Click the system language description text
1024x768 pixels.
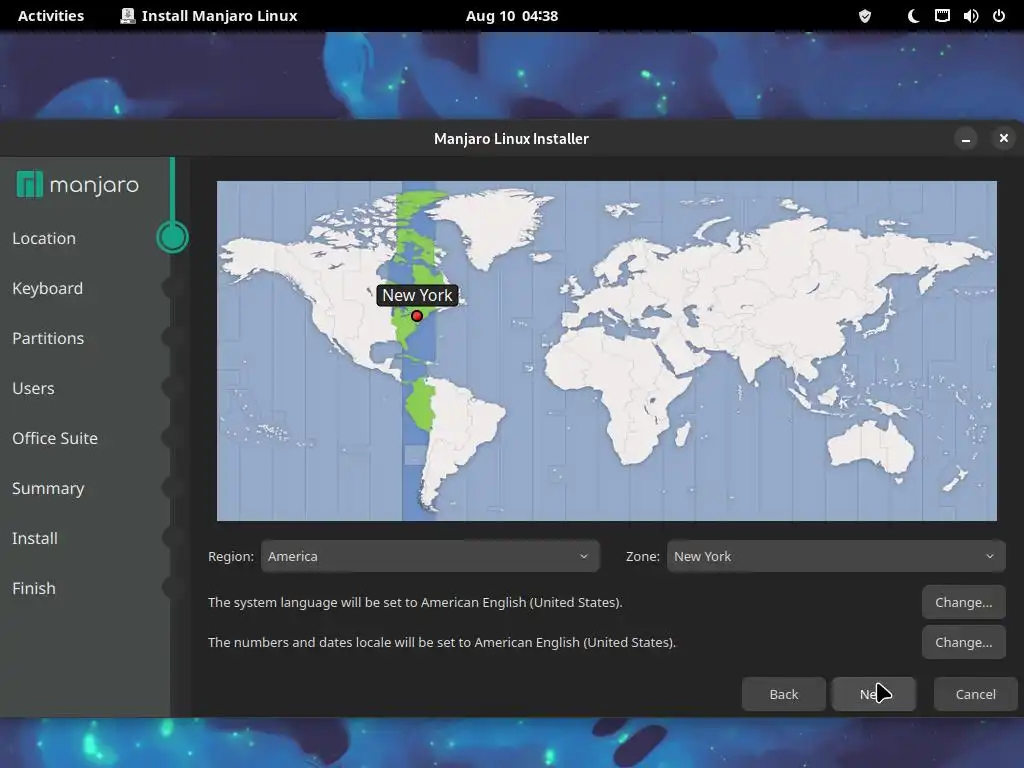click(415, 602)
